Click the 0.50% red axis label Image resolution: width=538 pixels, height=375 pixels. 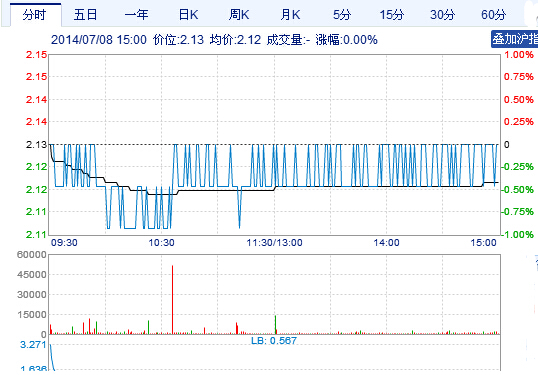point(519,100)
